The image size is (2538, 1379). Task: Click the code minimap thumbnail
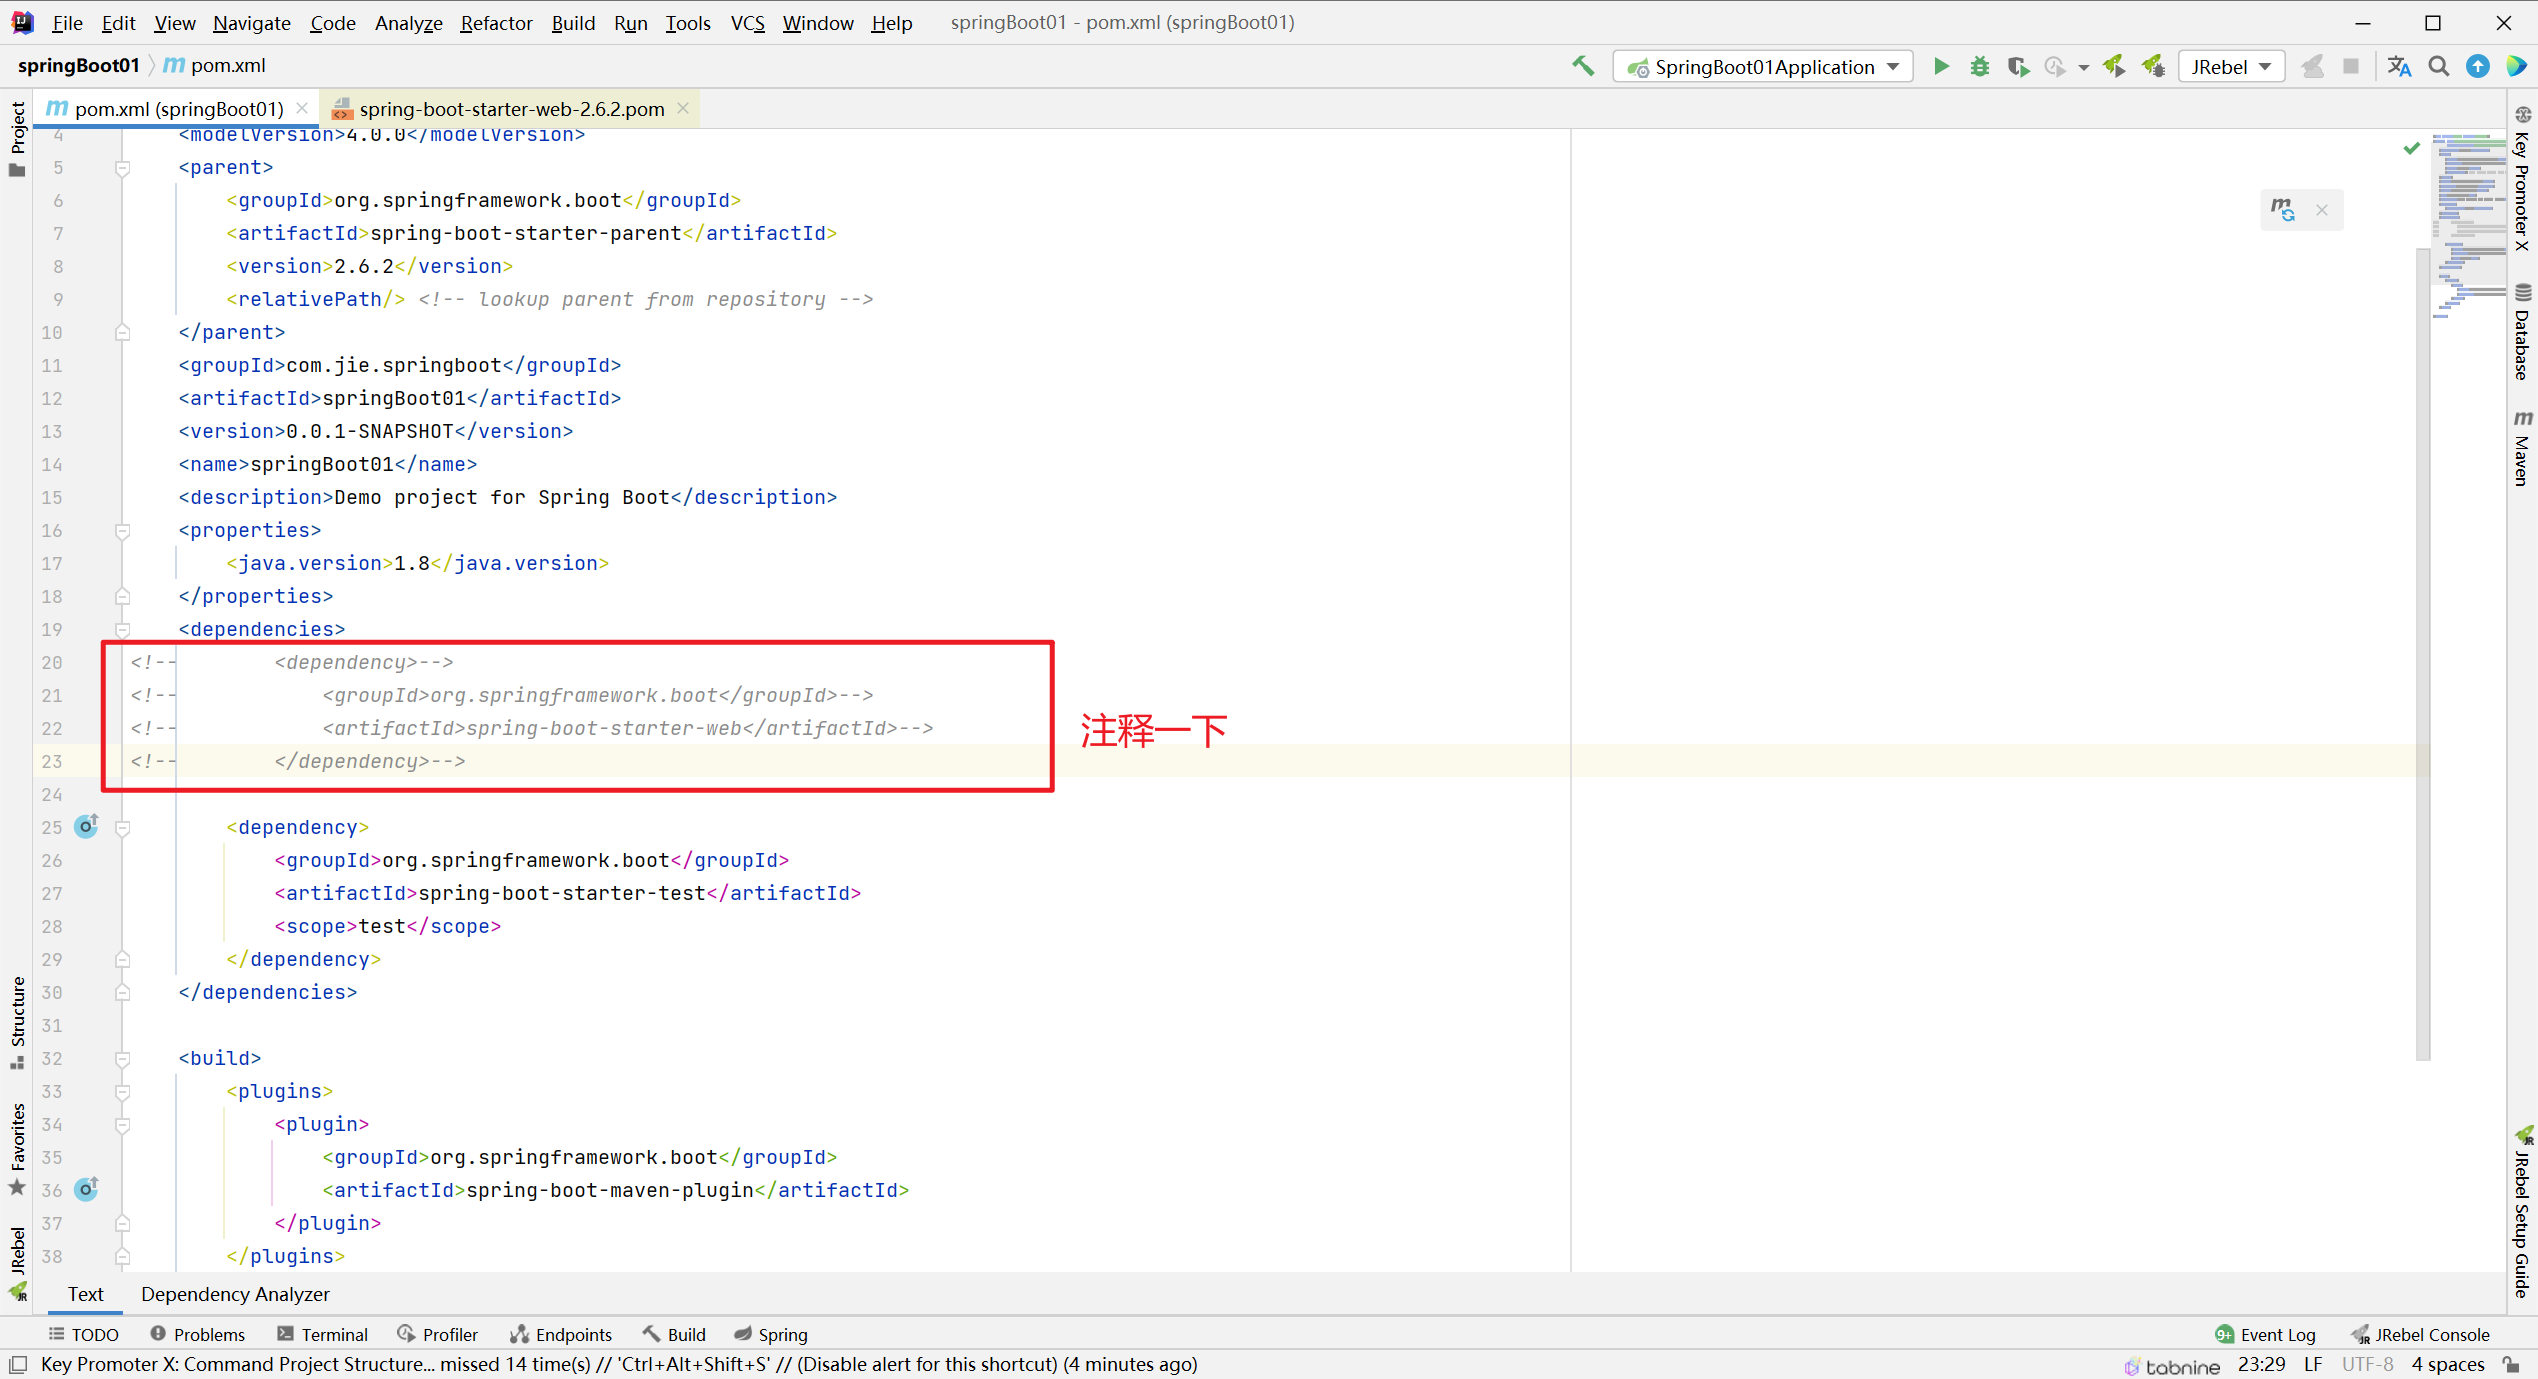2469,226
